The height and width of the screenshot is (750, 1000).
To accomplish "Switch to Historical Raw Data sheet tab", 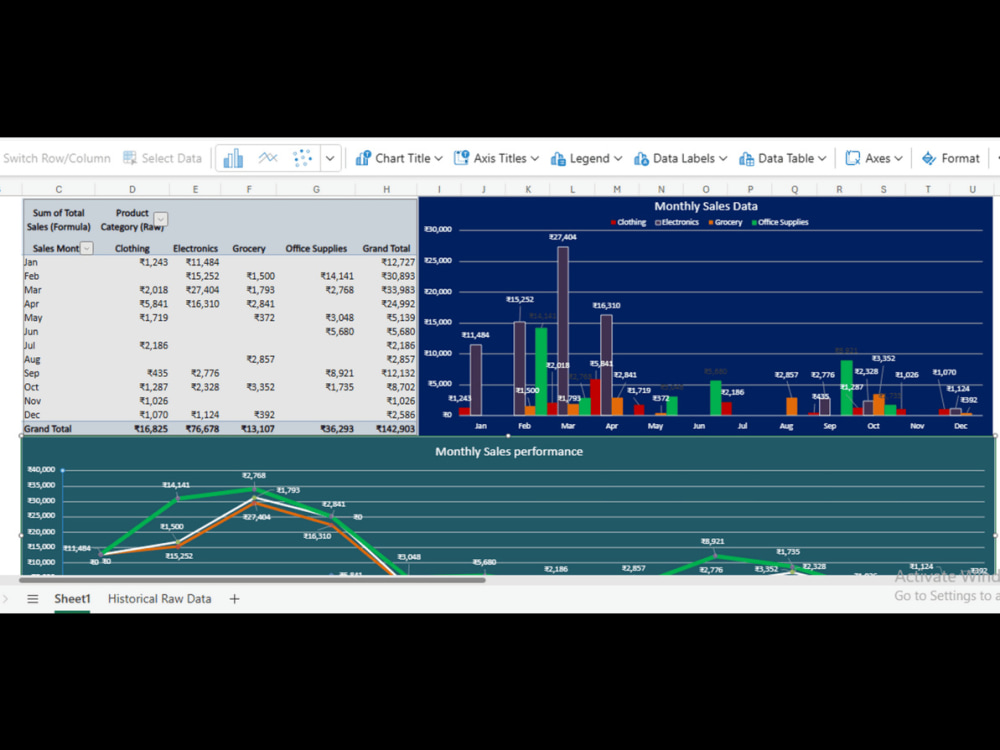I will [x=159, y=598].
